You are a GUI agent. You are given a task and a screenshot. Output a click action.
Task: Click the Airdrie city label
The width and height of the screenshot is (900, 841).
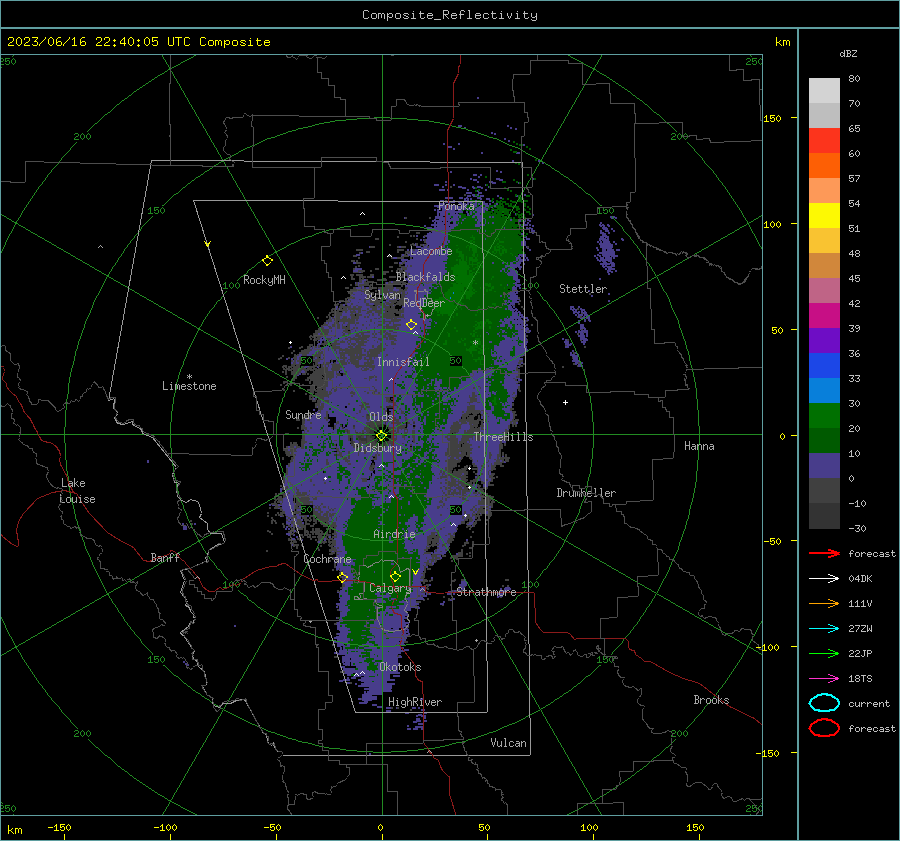(x=394, y=534)
